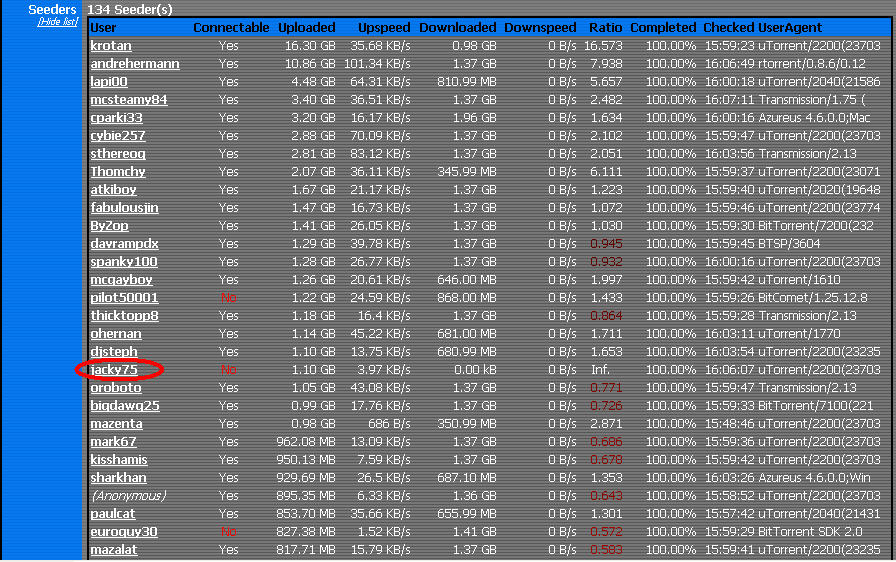The image size is (896, 562).
Task: Open bigdawg25's user page
Action: pyautogui.click(x=125, y=406)
